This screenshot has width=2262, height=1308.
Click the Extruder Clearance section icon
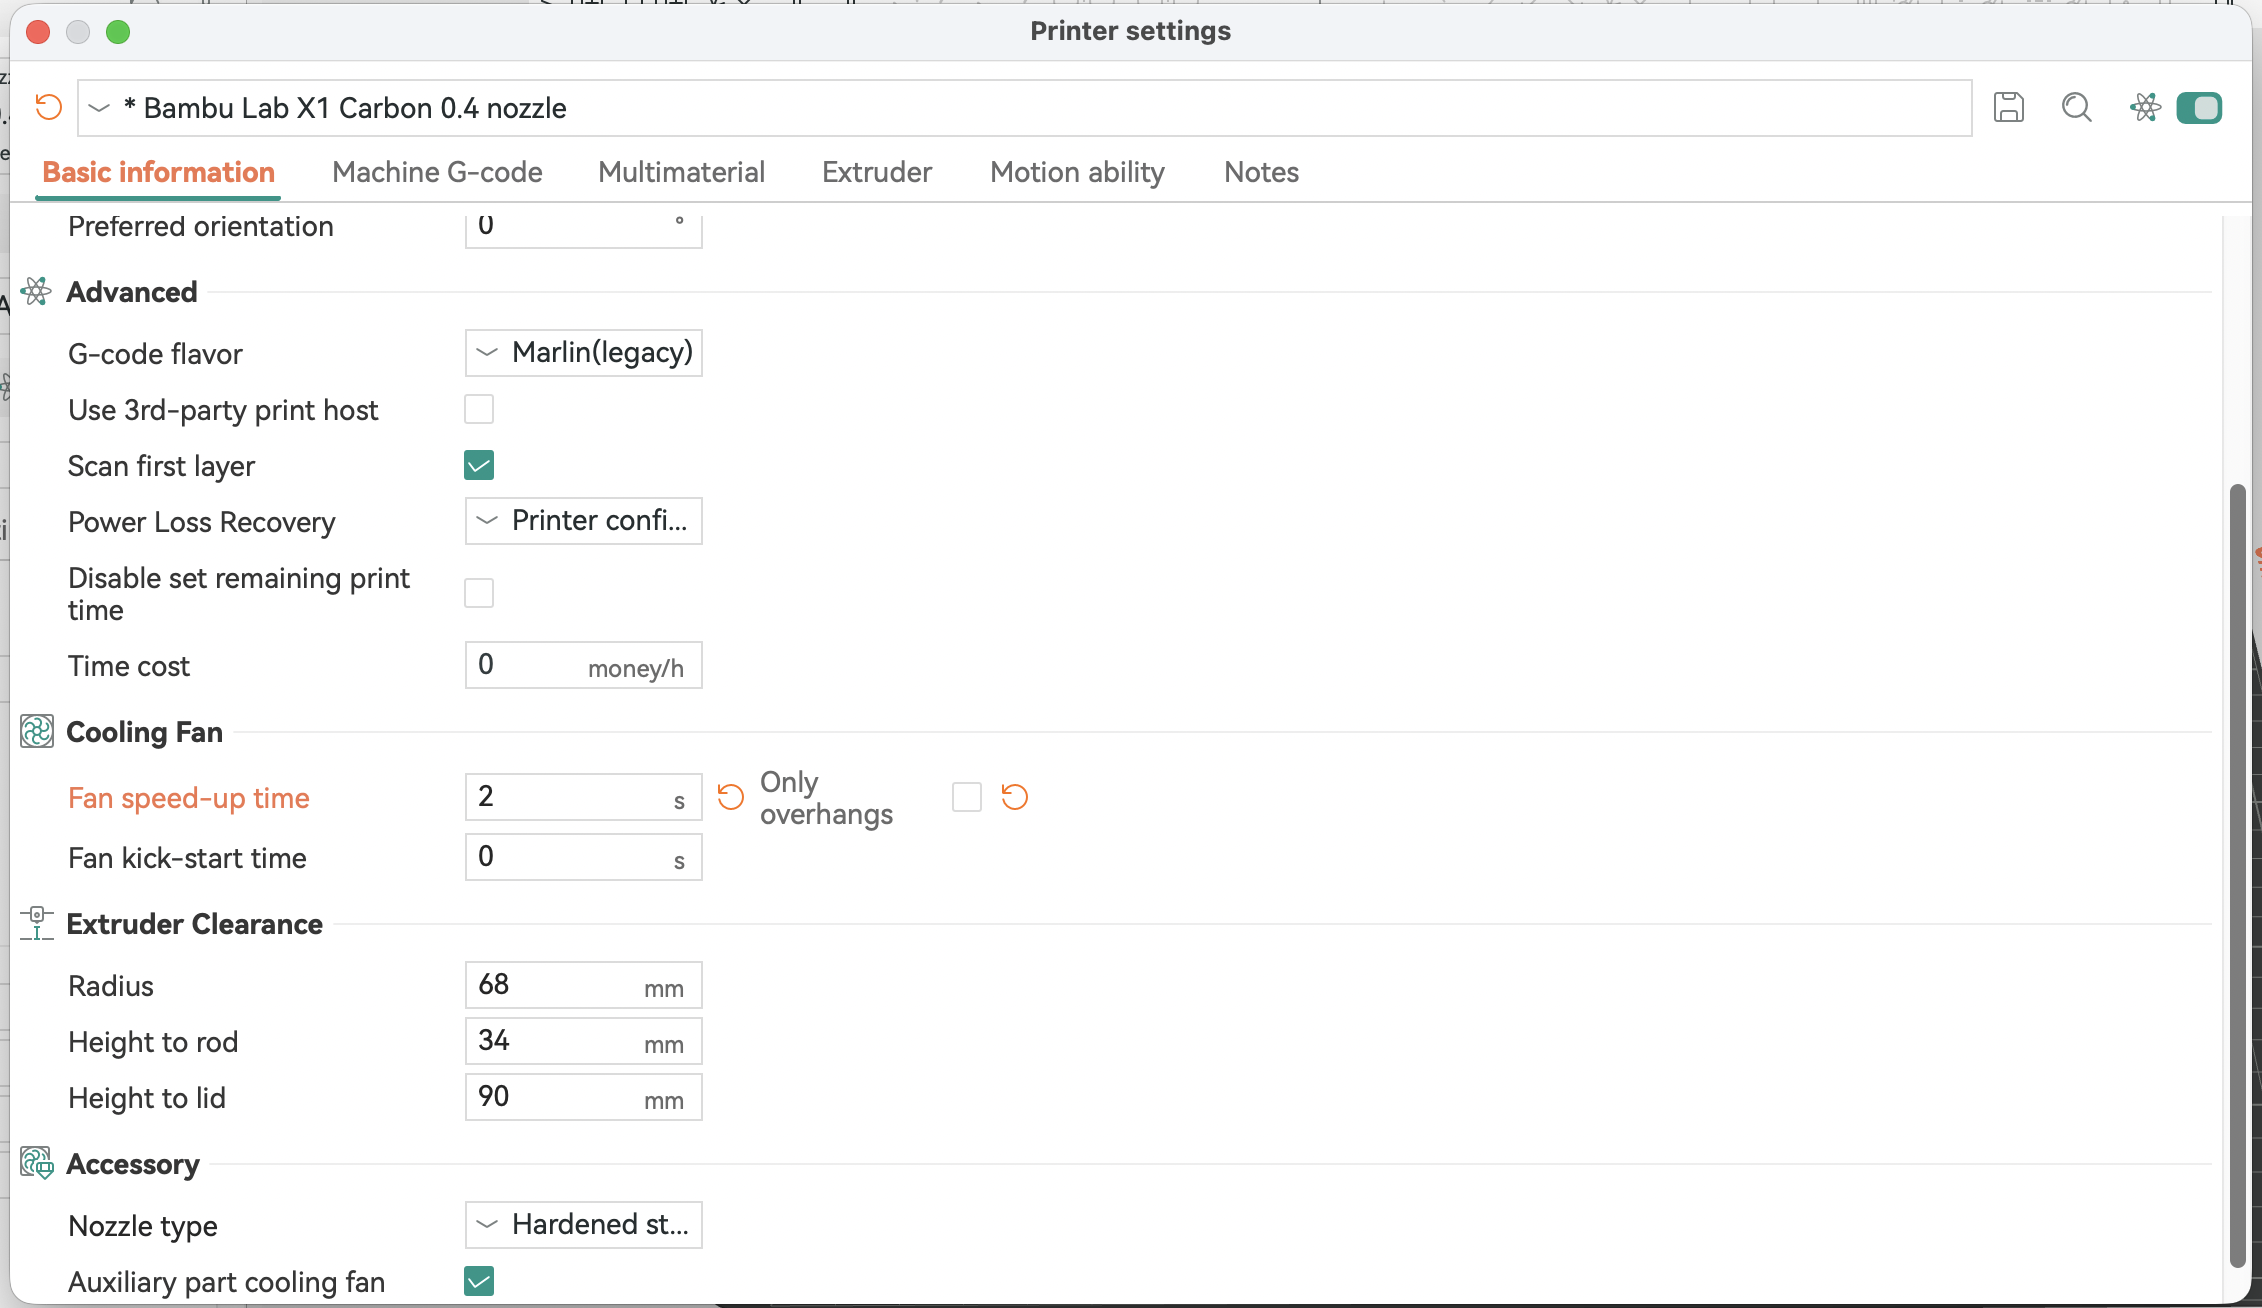tap(36, 924)
